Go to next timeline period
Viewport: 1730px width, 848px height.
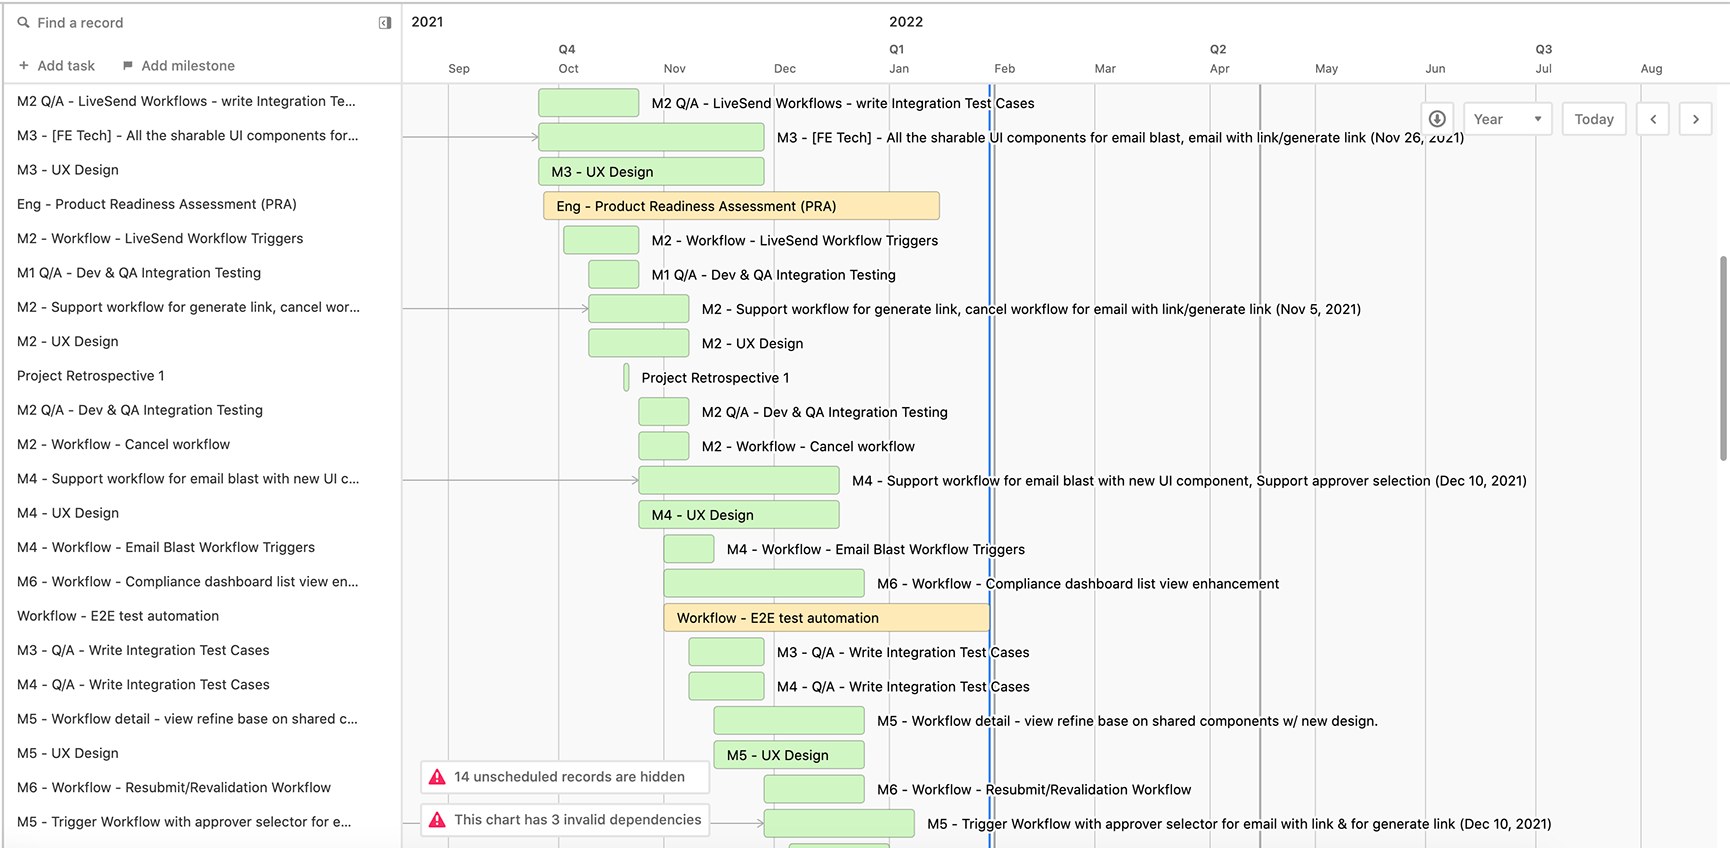click(x=1695, y=119)
